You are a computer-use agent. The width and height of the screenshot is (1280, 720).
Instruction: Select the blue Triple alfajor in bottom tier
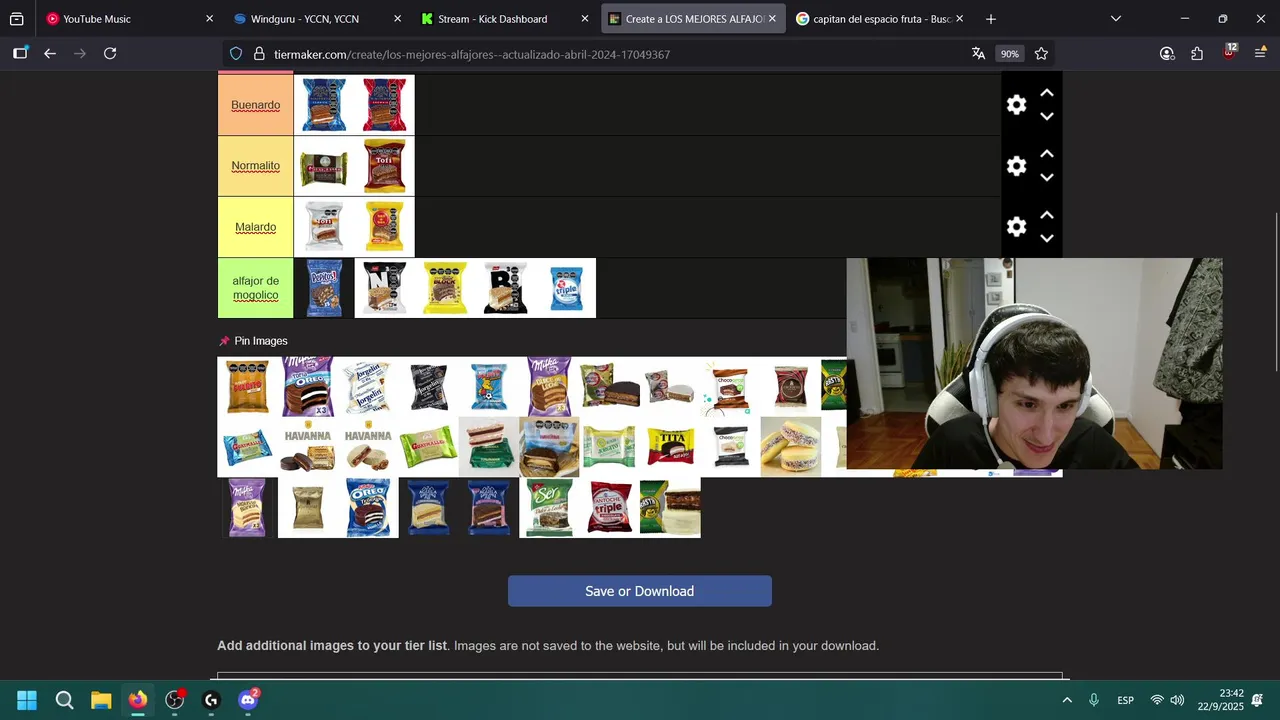[566, 288]
